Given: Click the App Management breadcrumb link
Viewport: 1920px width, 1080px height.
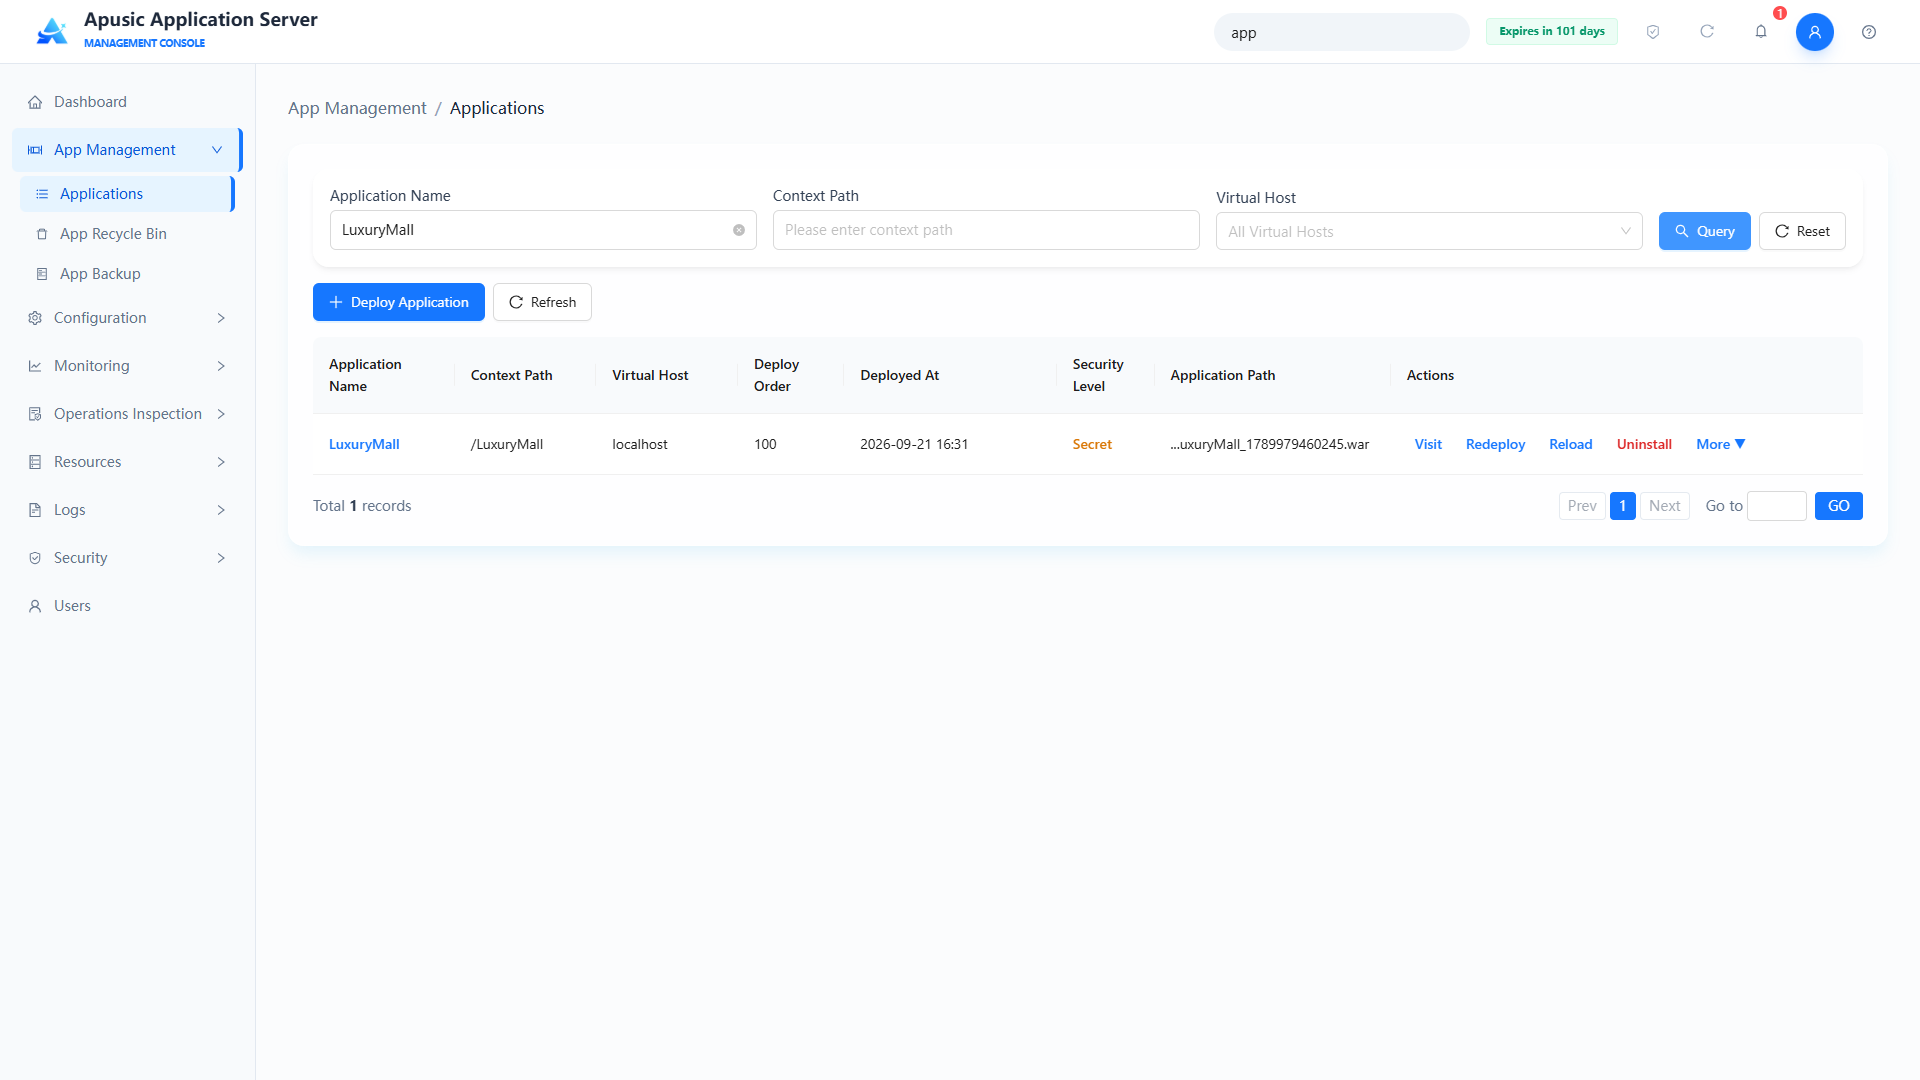Looking at the screenshot, I should click(x=357, y=108).
